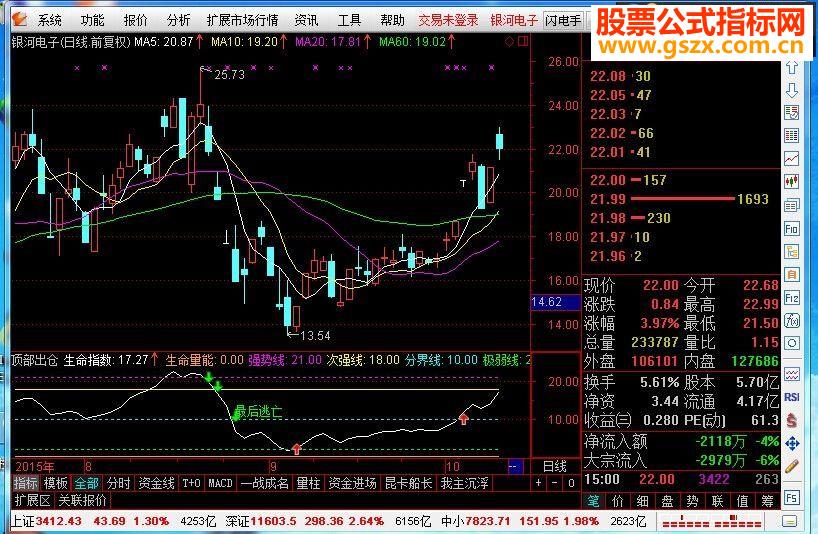Select the circle icon in right sidebar
This screenshot has width=818, height=534.
792,343
